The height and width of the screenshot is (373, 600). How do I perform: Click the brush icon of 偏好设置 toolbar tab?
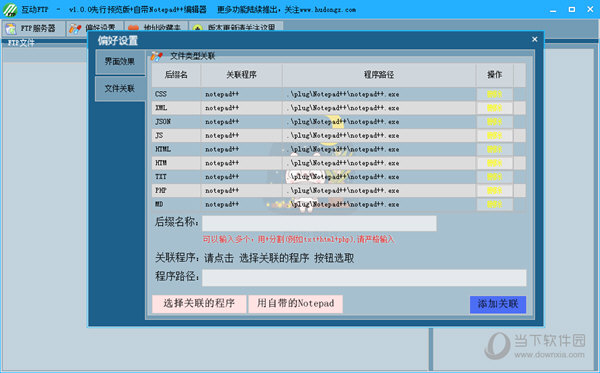pyautogui.click(x=75, y=28)
